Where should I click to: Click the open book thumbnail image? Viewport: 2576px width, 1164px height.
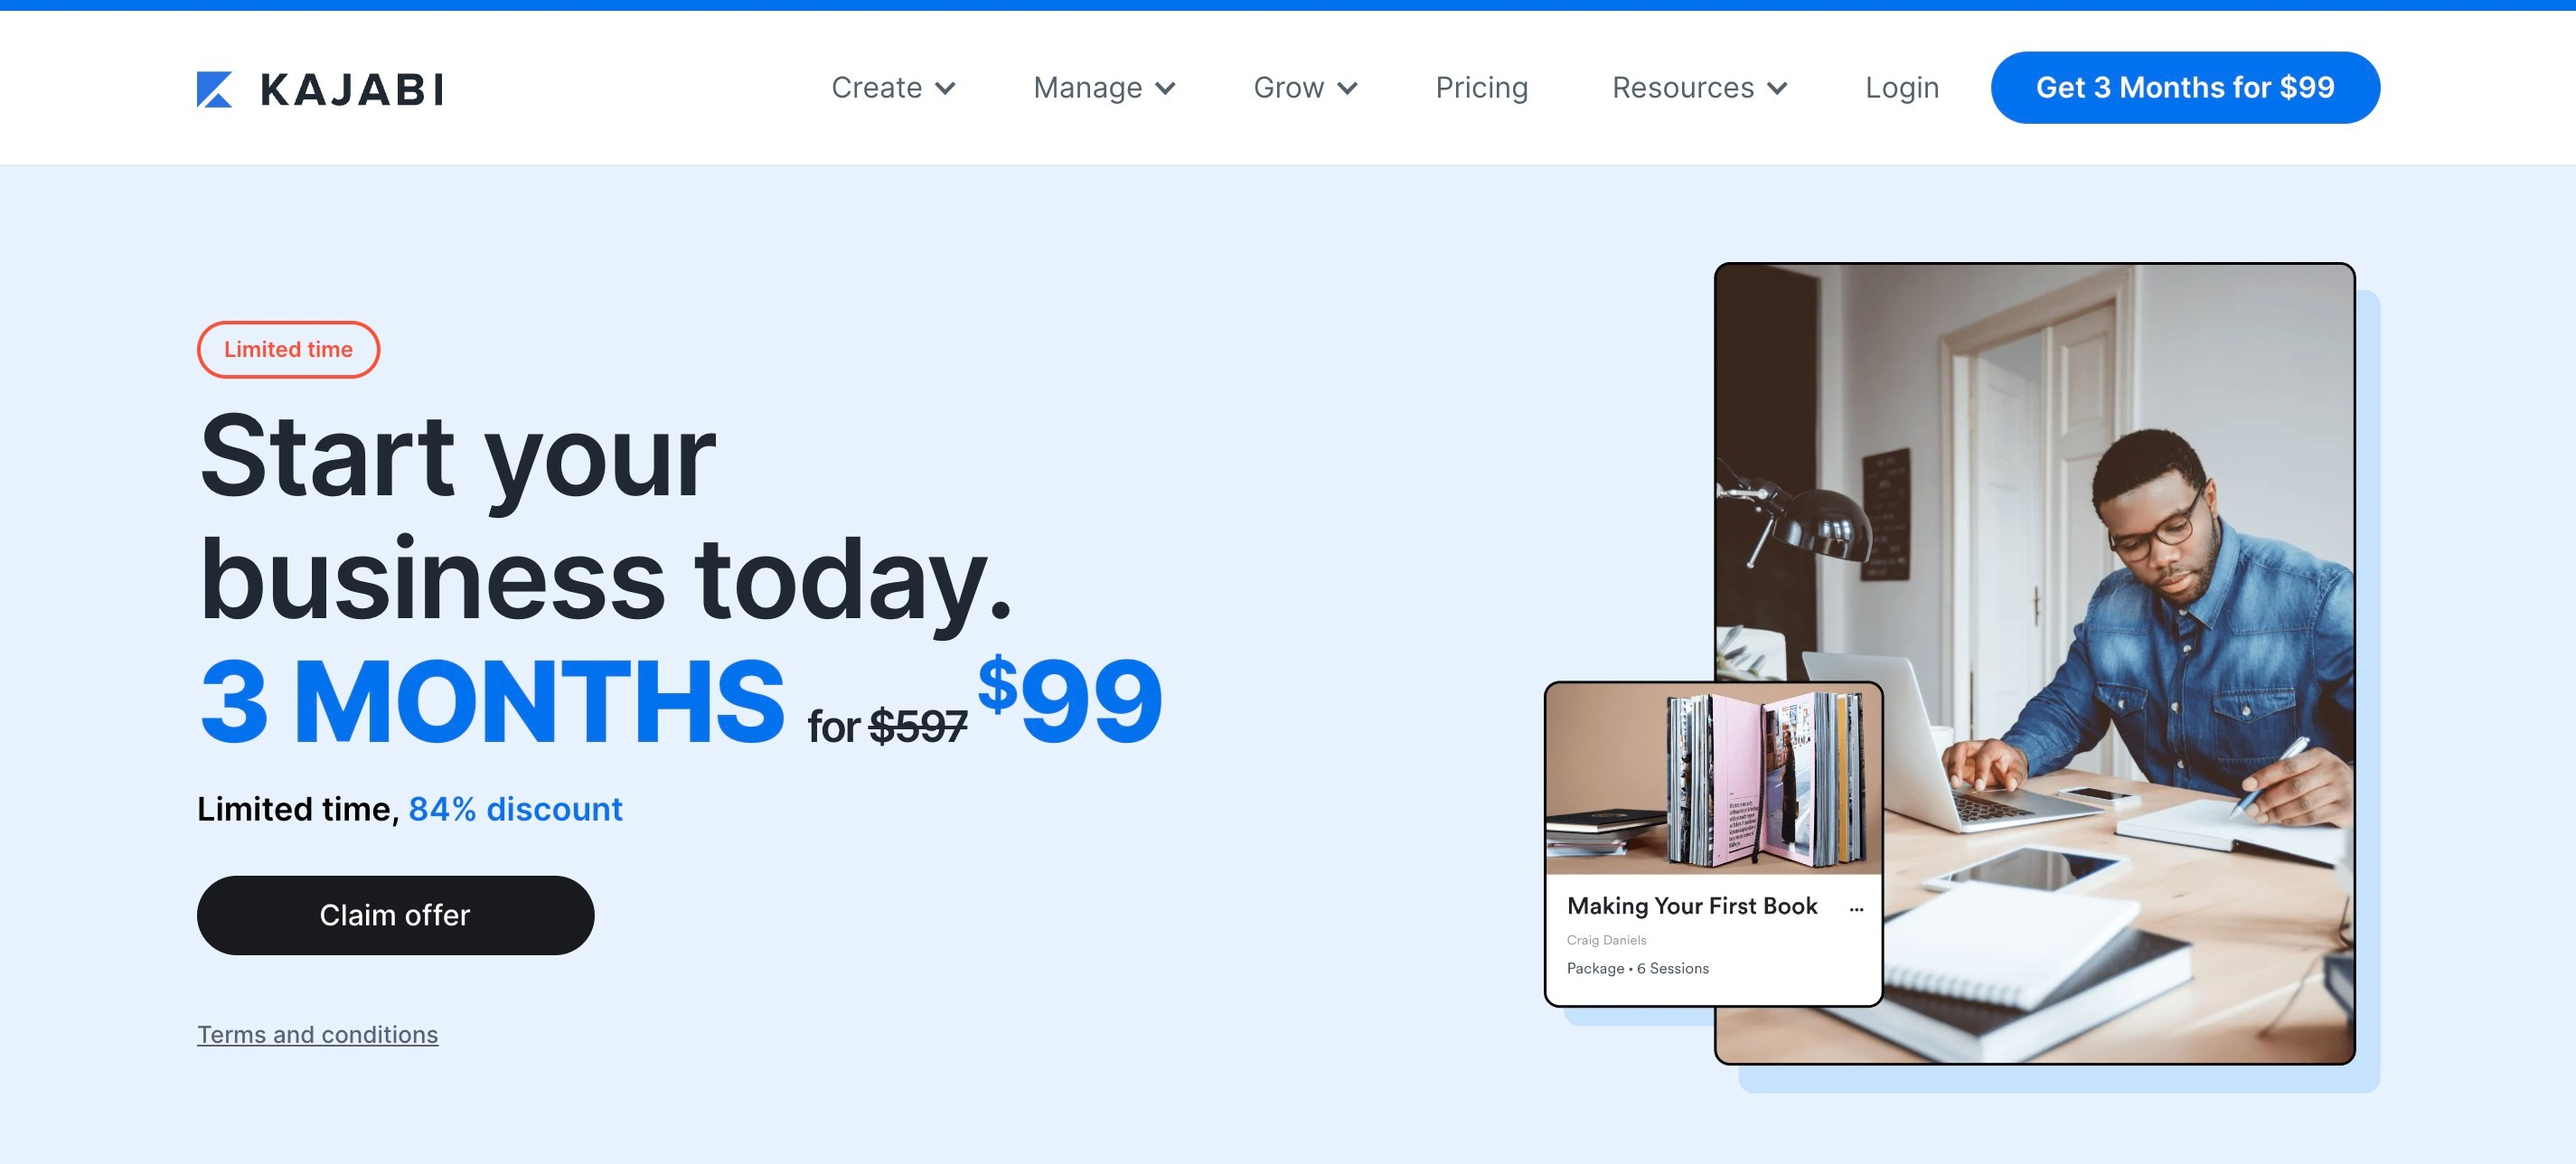1713,779
